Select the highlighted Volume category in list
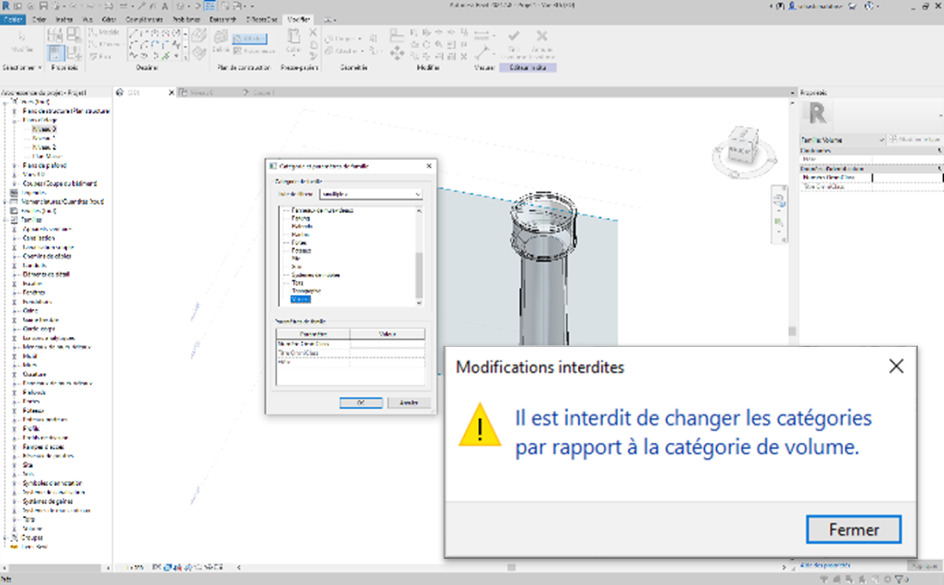 pyautogui.click(x=301, y=298)
